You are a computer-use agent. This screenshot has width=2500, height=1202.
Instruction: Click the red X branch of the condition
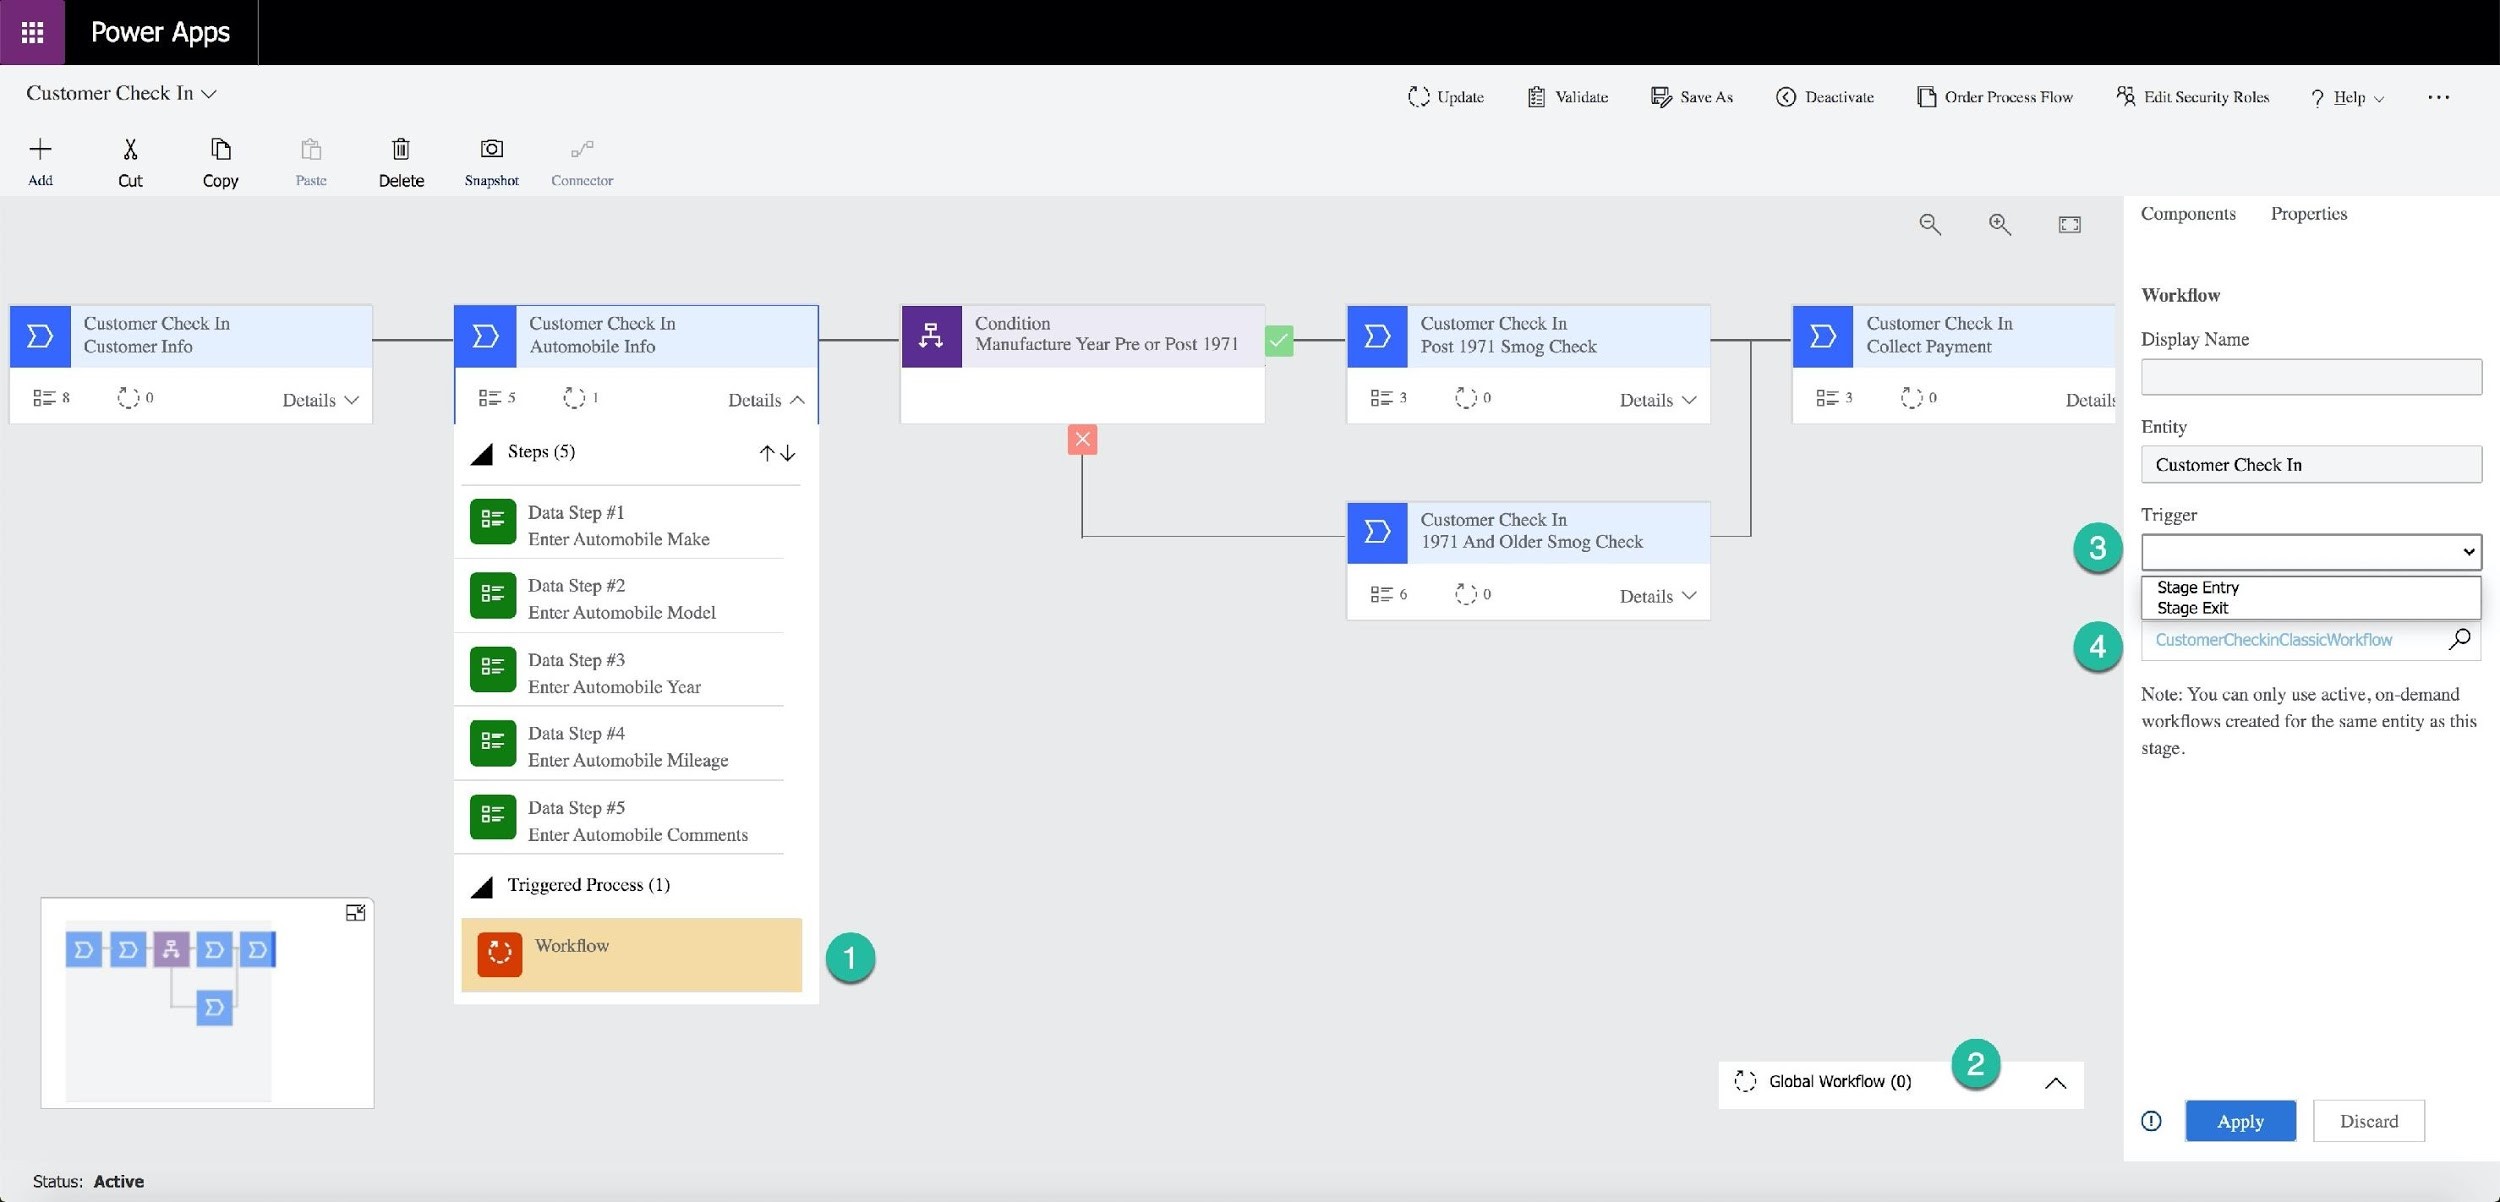tap(1082, 439)
